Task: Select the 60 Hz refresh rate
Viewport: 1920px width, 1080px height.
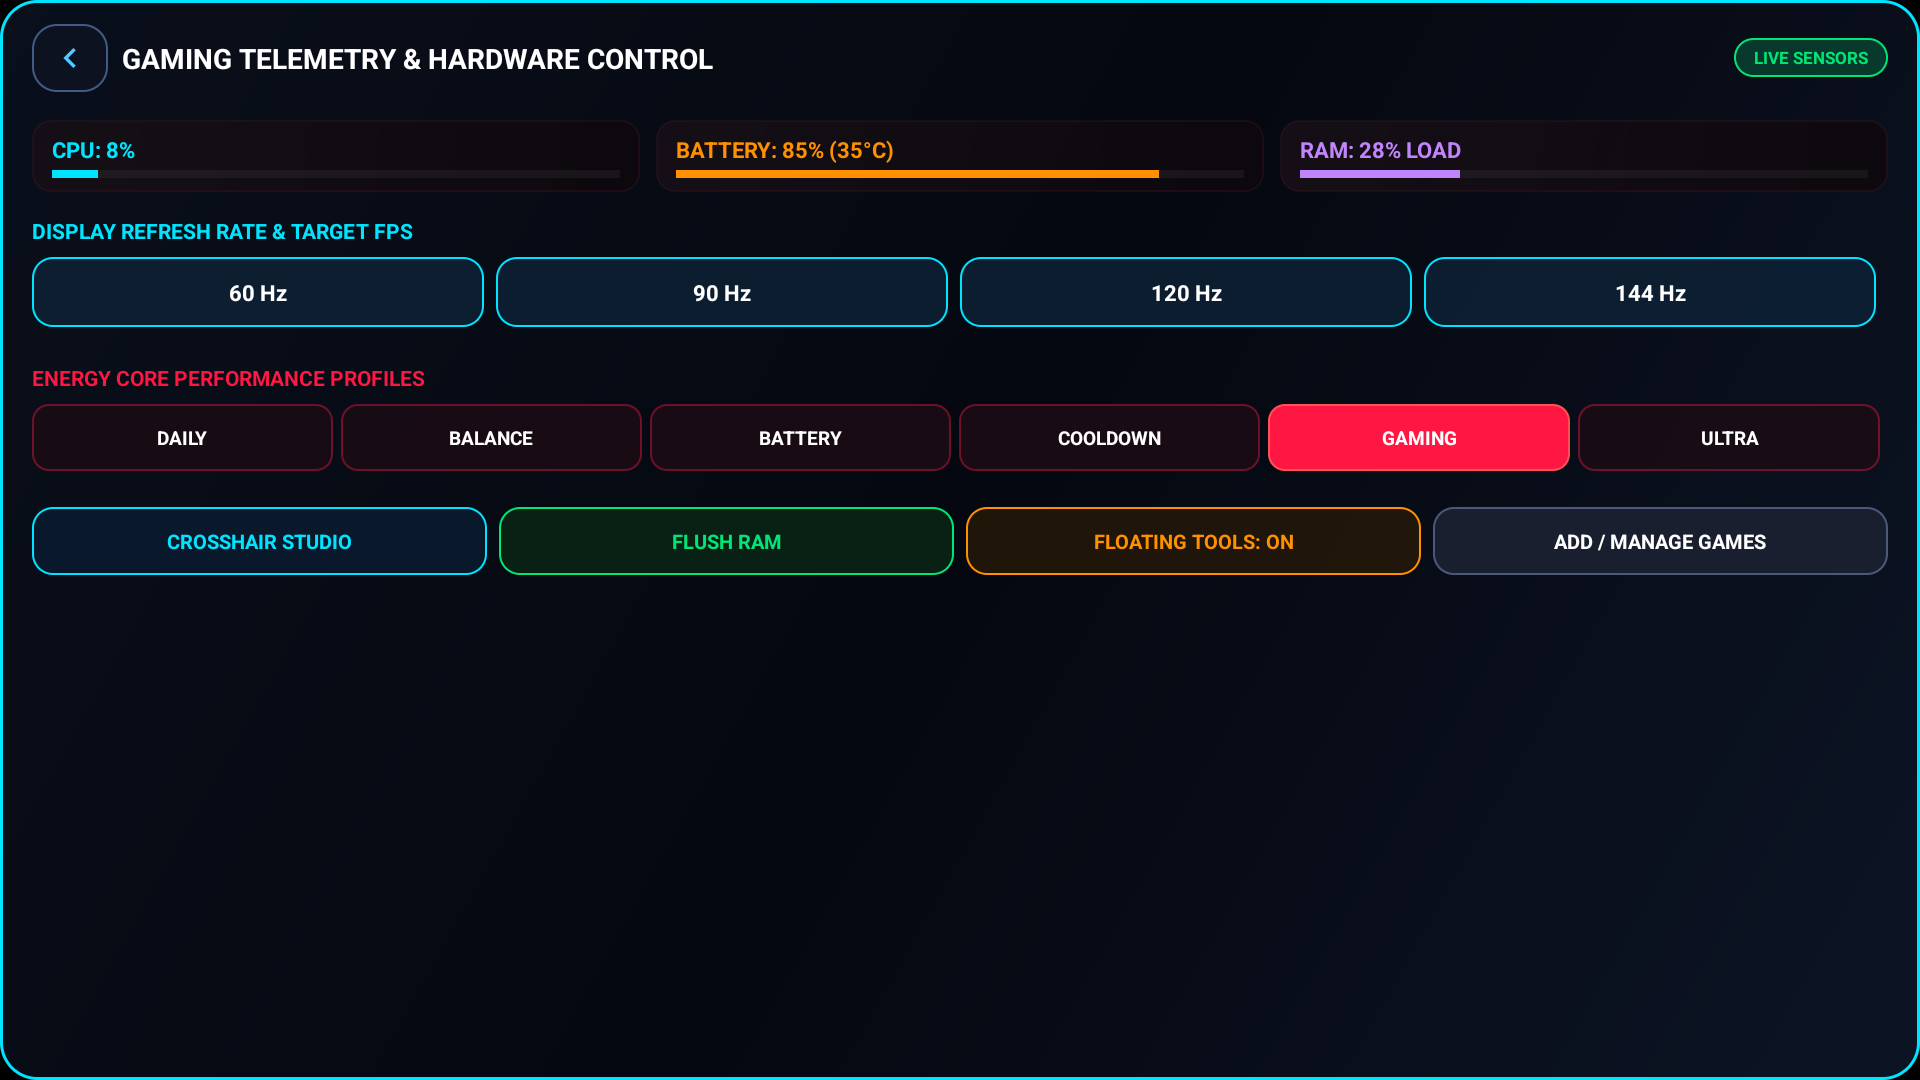Action: coord(258,292)
